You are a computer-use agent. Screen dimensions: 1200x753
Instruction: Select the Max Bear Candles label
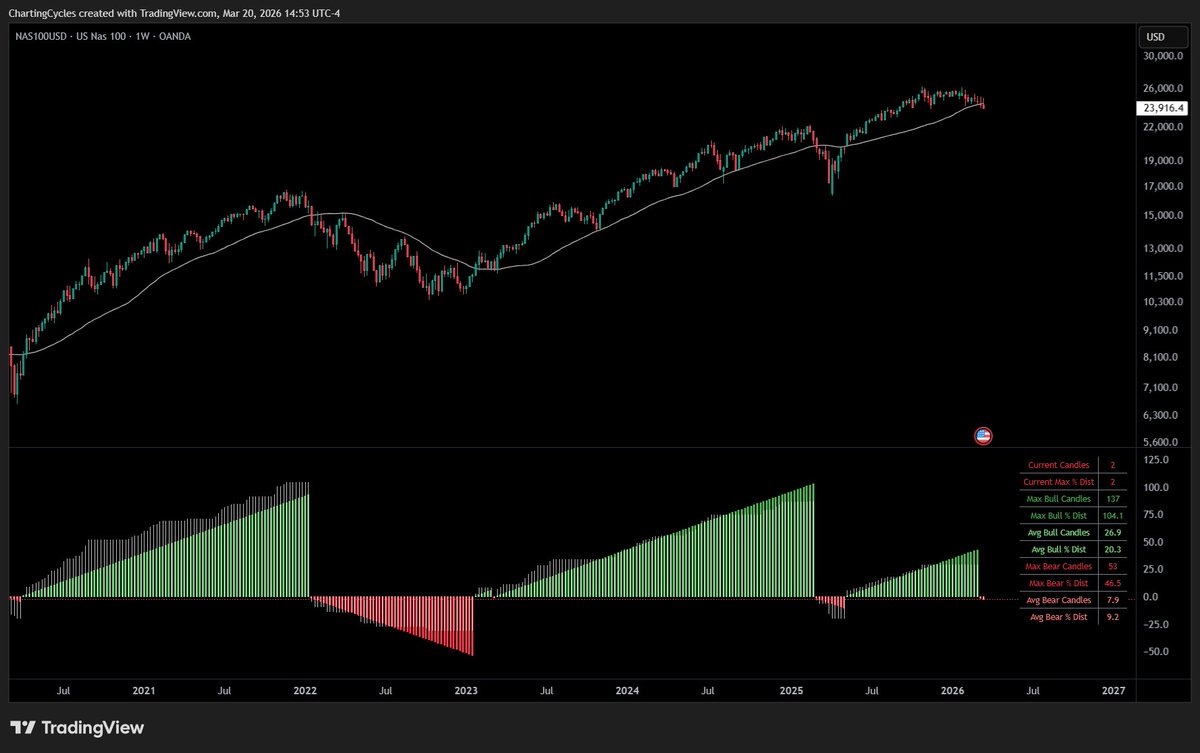click(x=1059, y=567)
